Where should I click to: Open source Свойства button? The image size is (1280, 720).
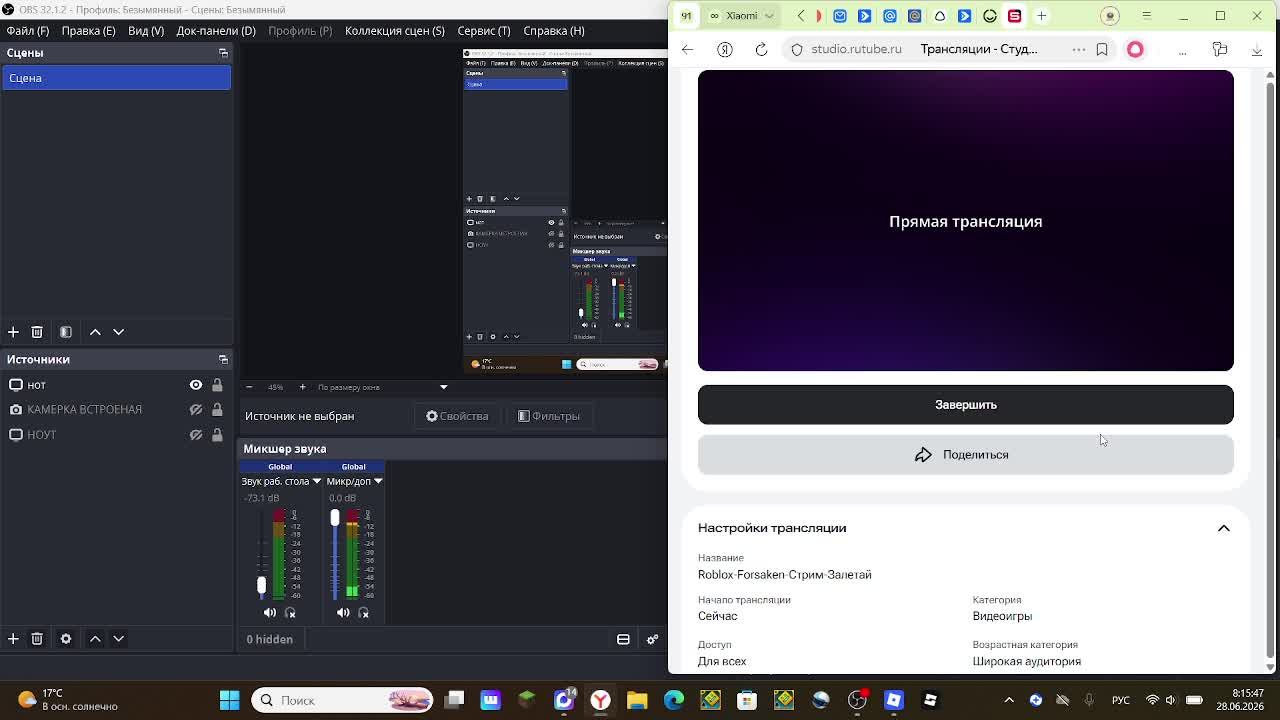(457, 416)
